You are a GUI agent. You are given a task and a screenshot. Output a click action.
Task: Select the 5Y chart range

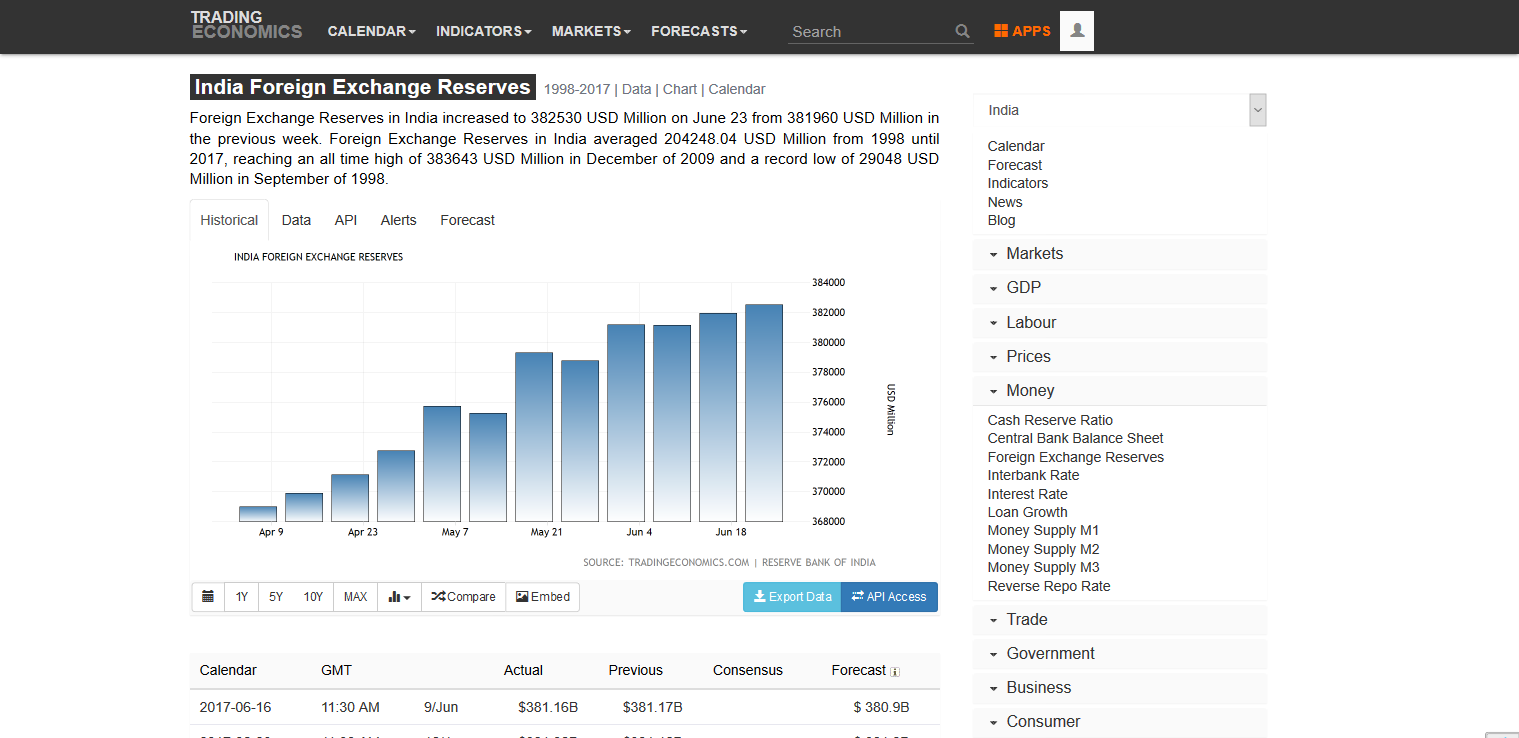tap(276, 597)
